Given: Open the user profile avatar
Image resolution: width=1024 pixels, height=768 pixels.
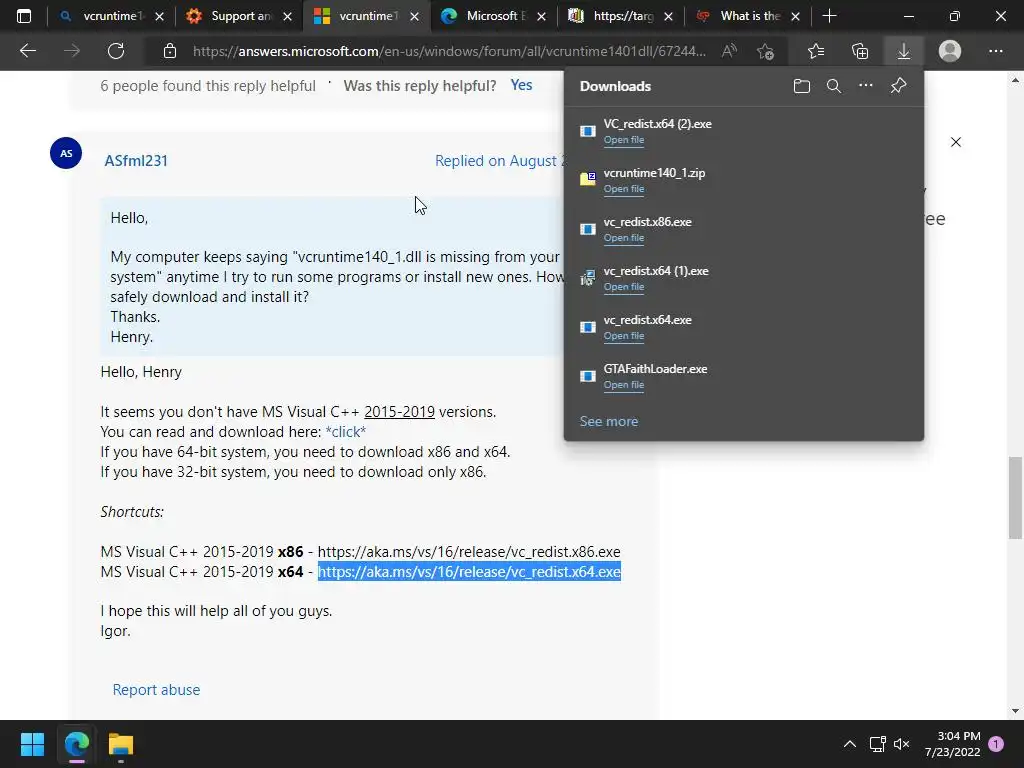Looking at the screenshot, I should (x=950, y=51).
